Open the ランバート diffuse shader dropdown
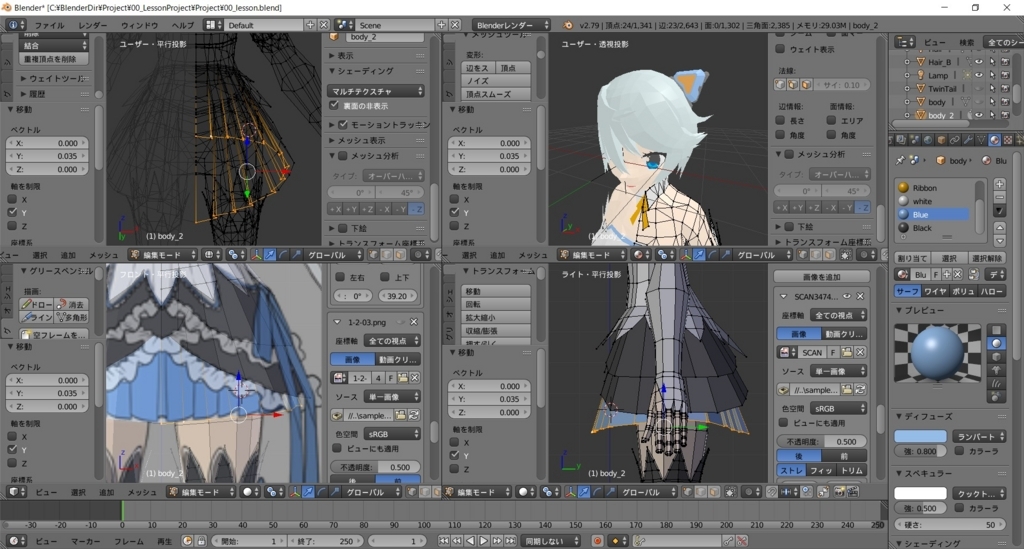 [x=979, y=436]
